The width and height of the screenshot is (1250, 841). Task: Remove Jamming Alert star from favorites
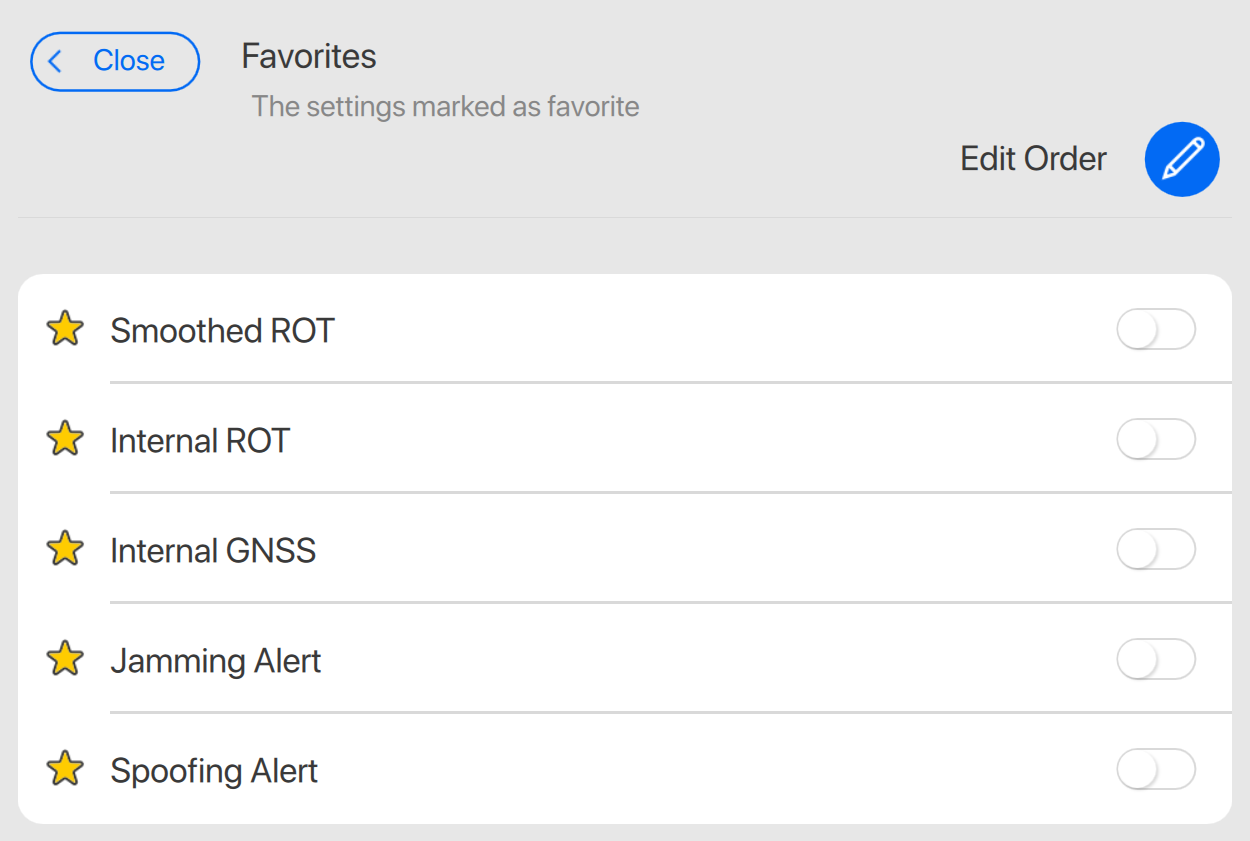tap(65, 659)
